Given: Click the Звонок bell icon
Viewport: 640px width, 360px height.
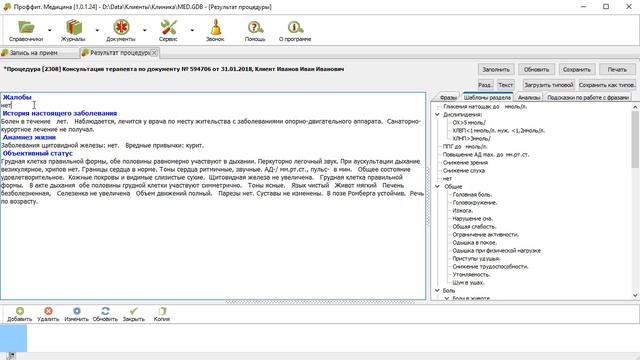Looking at the screenshot, I should click(216, 27).
